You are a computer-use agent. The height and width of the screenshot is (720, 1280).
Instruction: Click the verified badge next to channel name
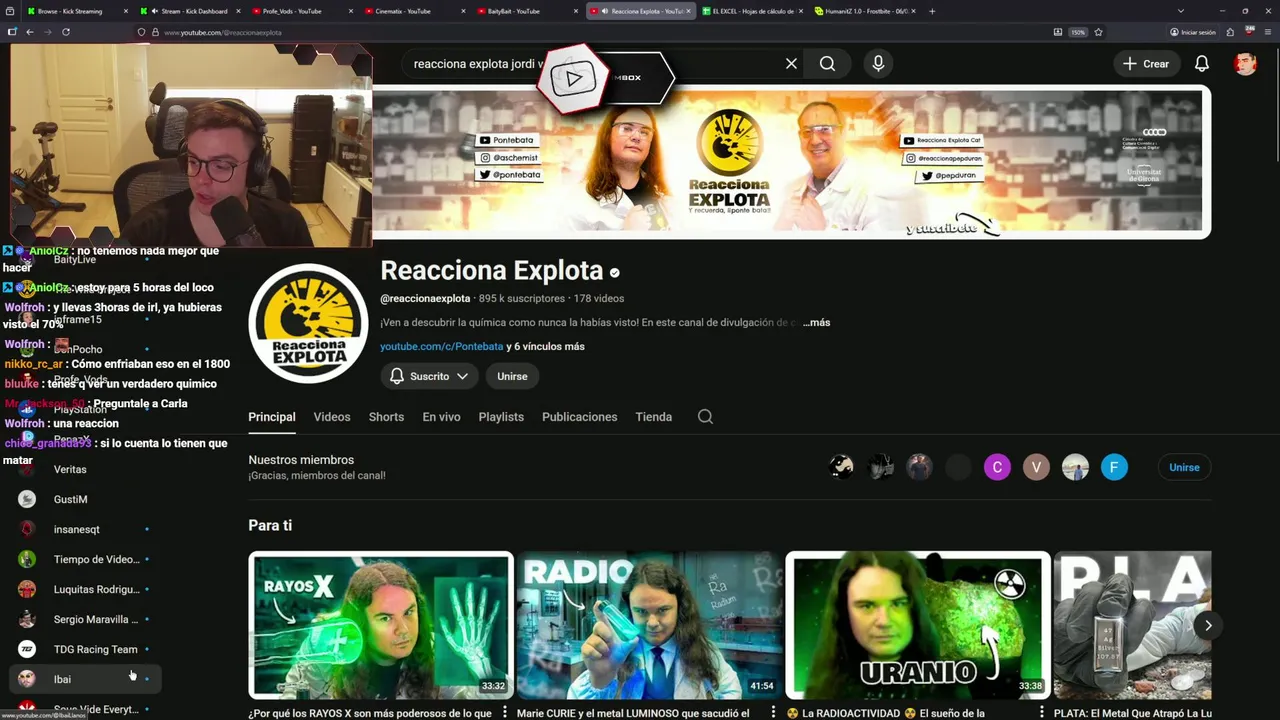coord(615,272)
